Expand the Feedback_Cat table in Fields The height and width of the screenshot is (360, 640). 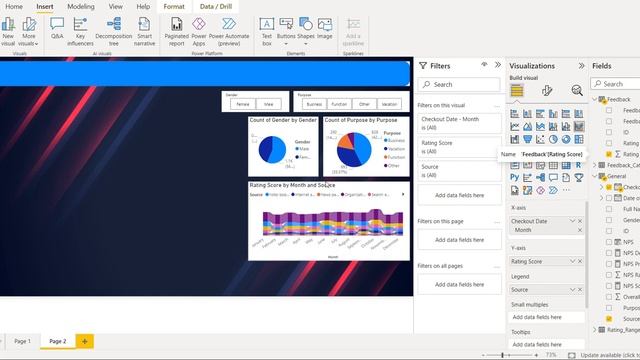(594, 165)
